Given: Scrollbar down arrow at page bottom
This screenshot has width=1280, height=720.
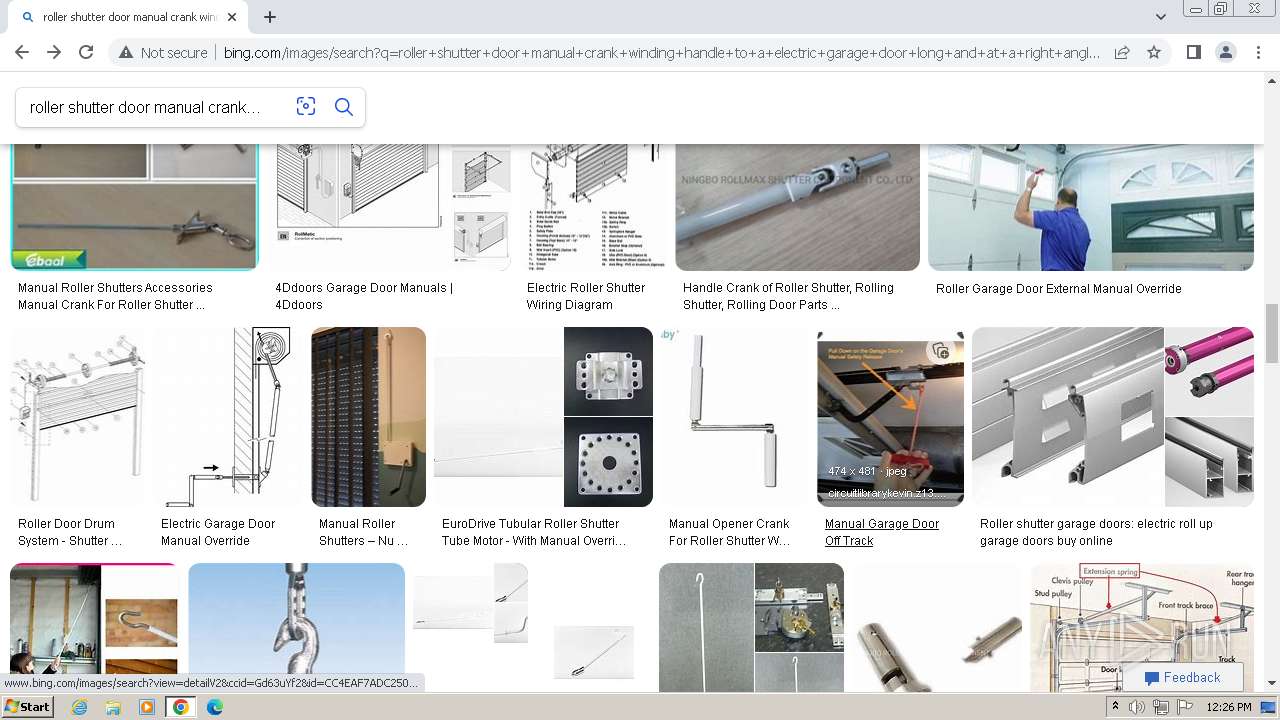Looking at the screenshot, I should pos(1272,684).
